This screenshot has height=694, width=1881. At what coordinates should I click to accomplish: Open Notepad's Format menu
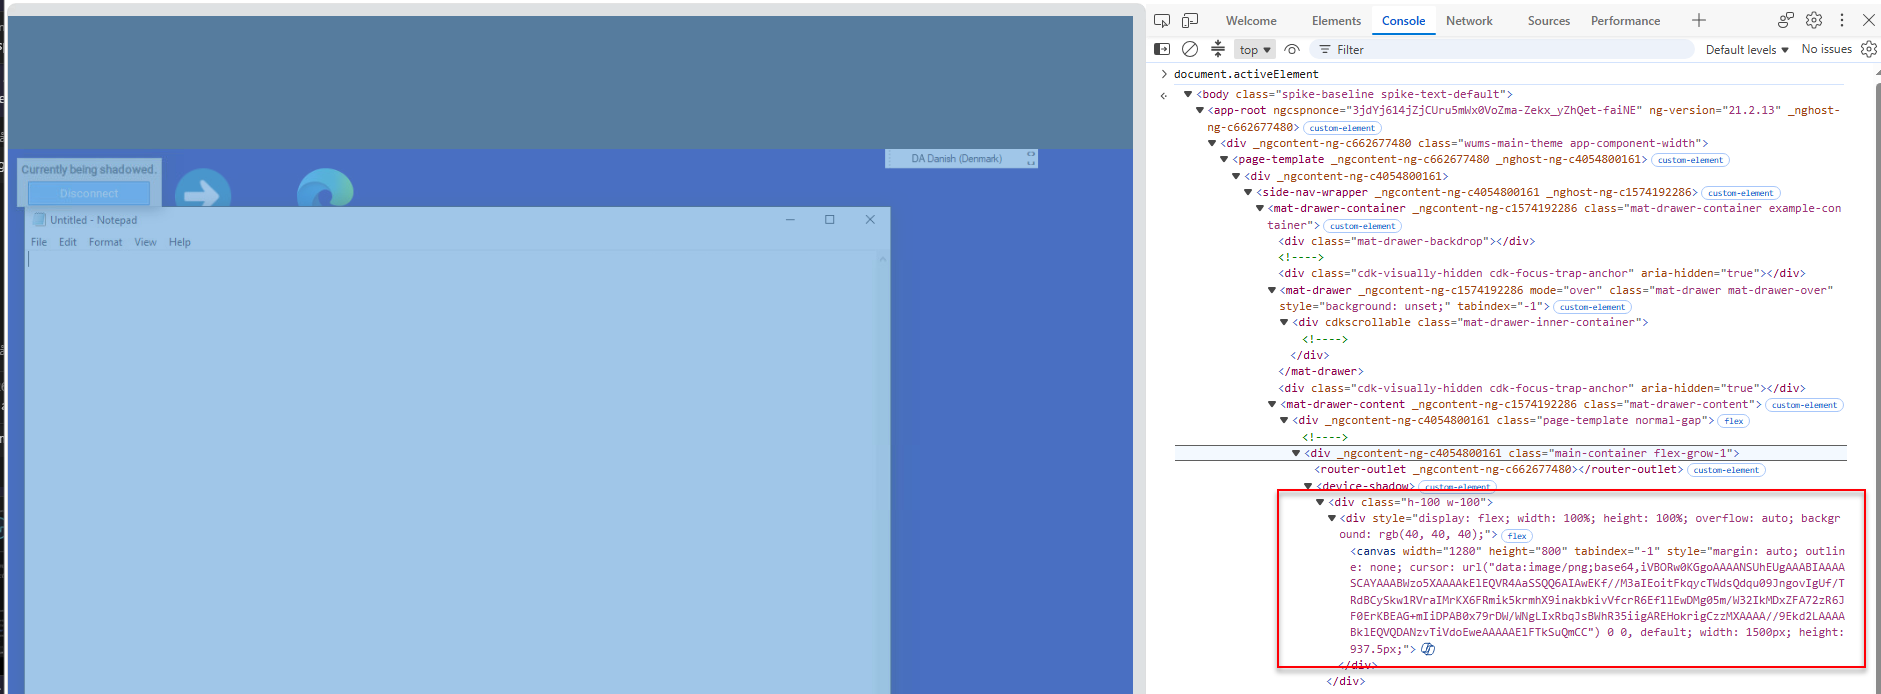coord(105,242)
